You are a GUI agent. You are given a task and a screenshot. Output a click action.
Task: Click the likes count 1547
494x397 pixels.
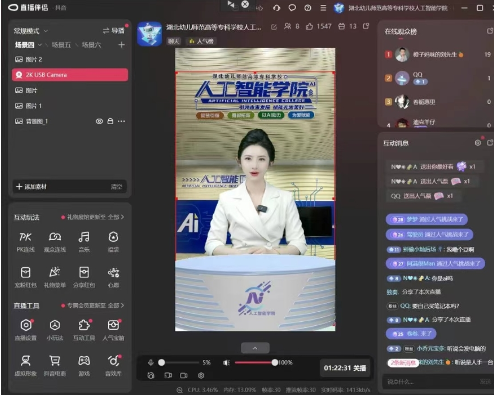[x=319, y=26]
